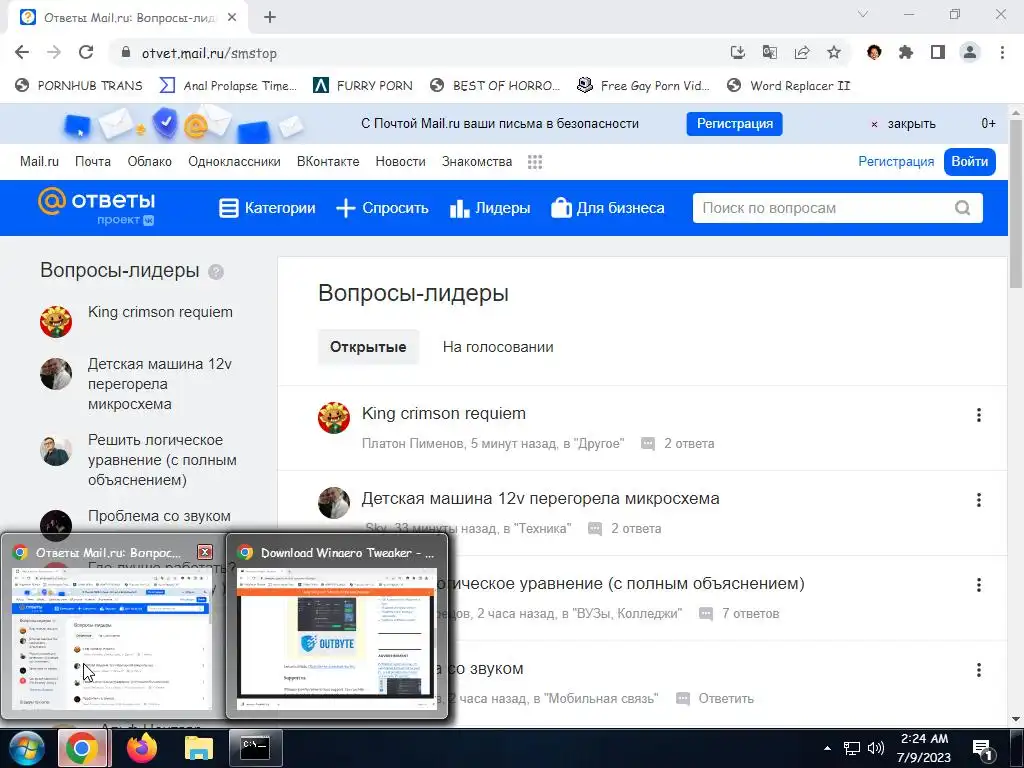1024x768 pixels.
Task: Open options for King crimson requiem question
Action: (978, 415)
